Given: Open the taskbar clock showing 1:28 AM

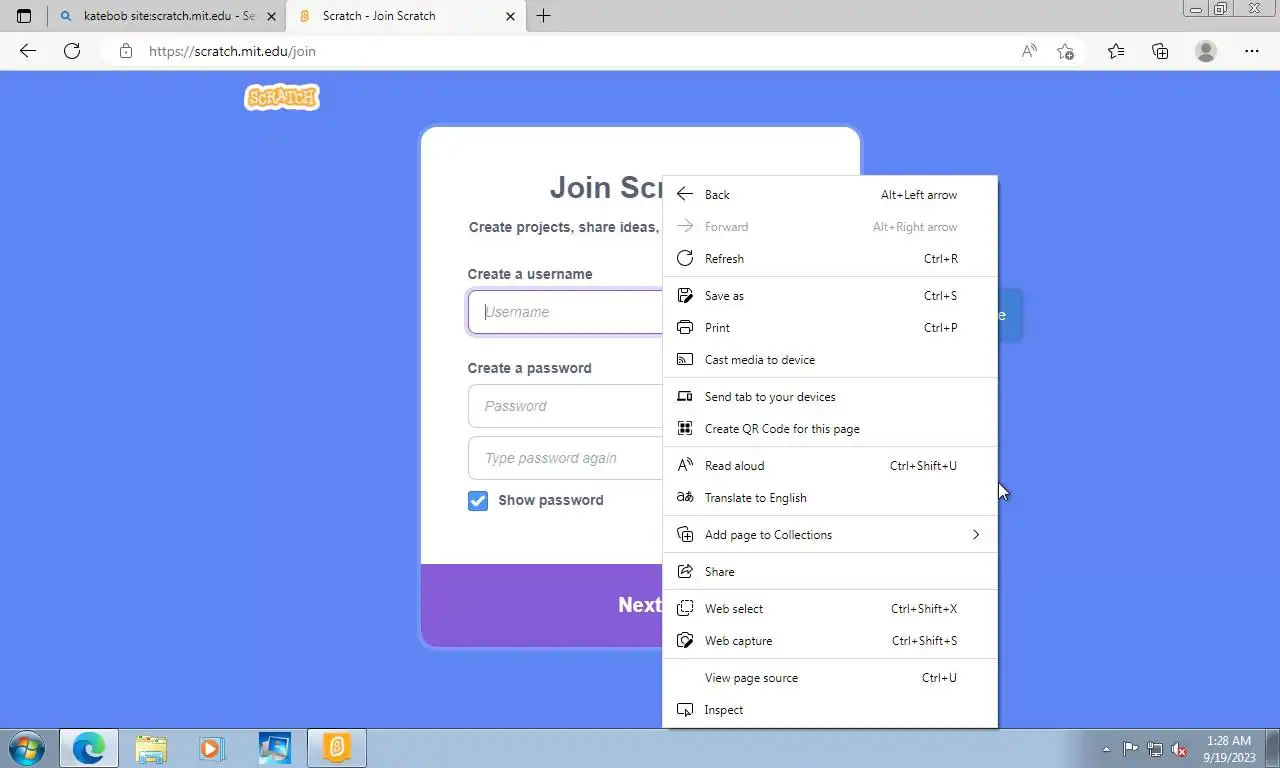Looking at the screenshot, I should [1229, 749].
